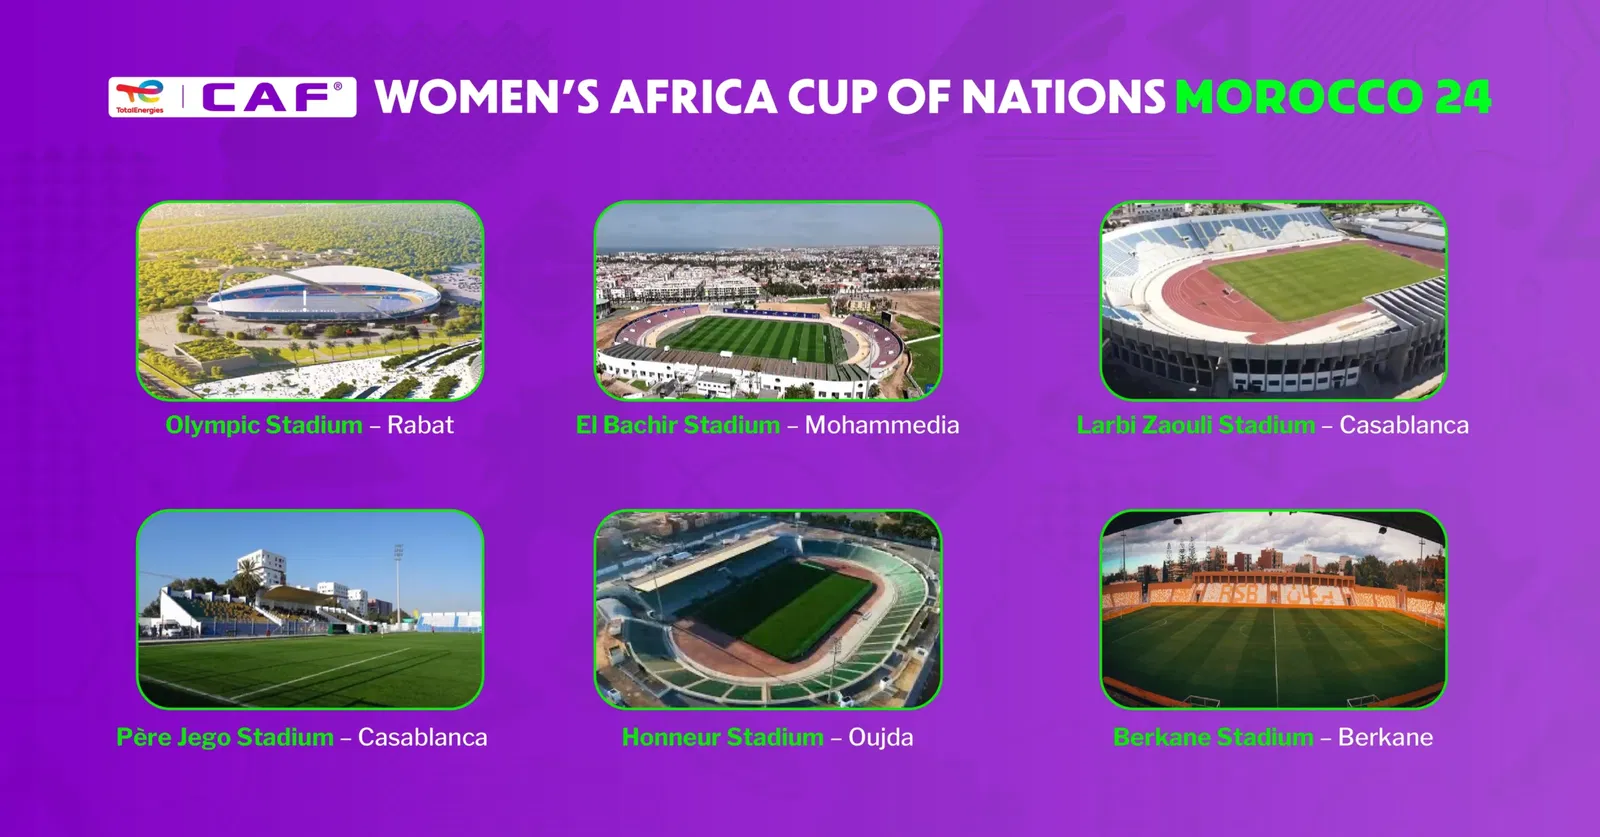Open the El Bachir Stadium photo
Screen dimensions: 1600x837
pos(768,301)
